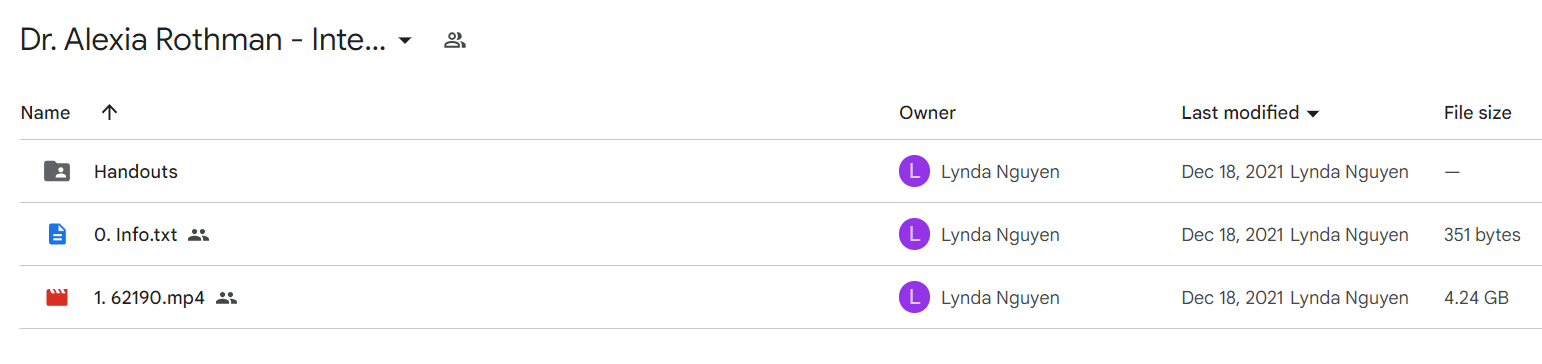Expand the Dr. Alexia Rothman folder name menu
The width and height of the screenshot is (1542, 364).
[x=203, y=41]
